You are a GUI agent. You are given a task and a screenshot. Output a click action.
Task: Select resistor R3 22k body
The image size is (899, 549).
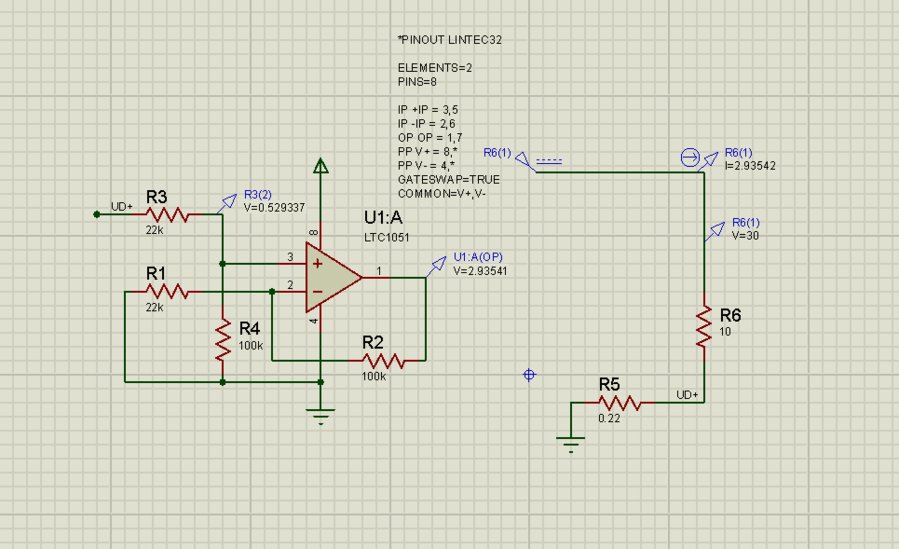168,213
